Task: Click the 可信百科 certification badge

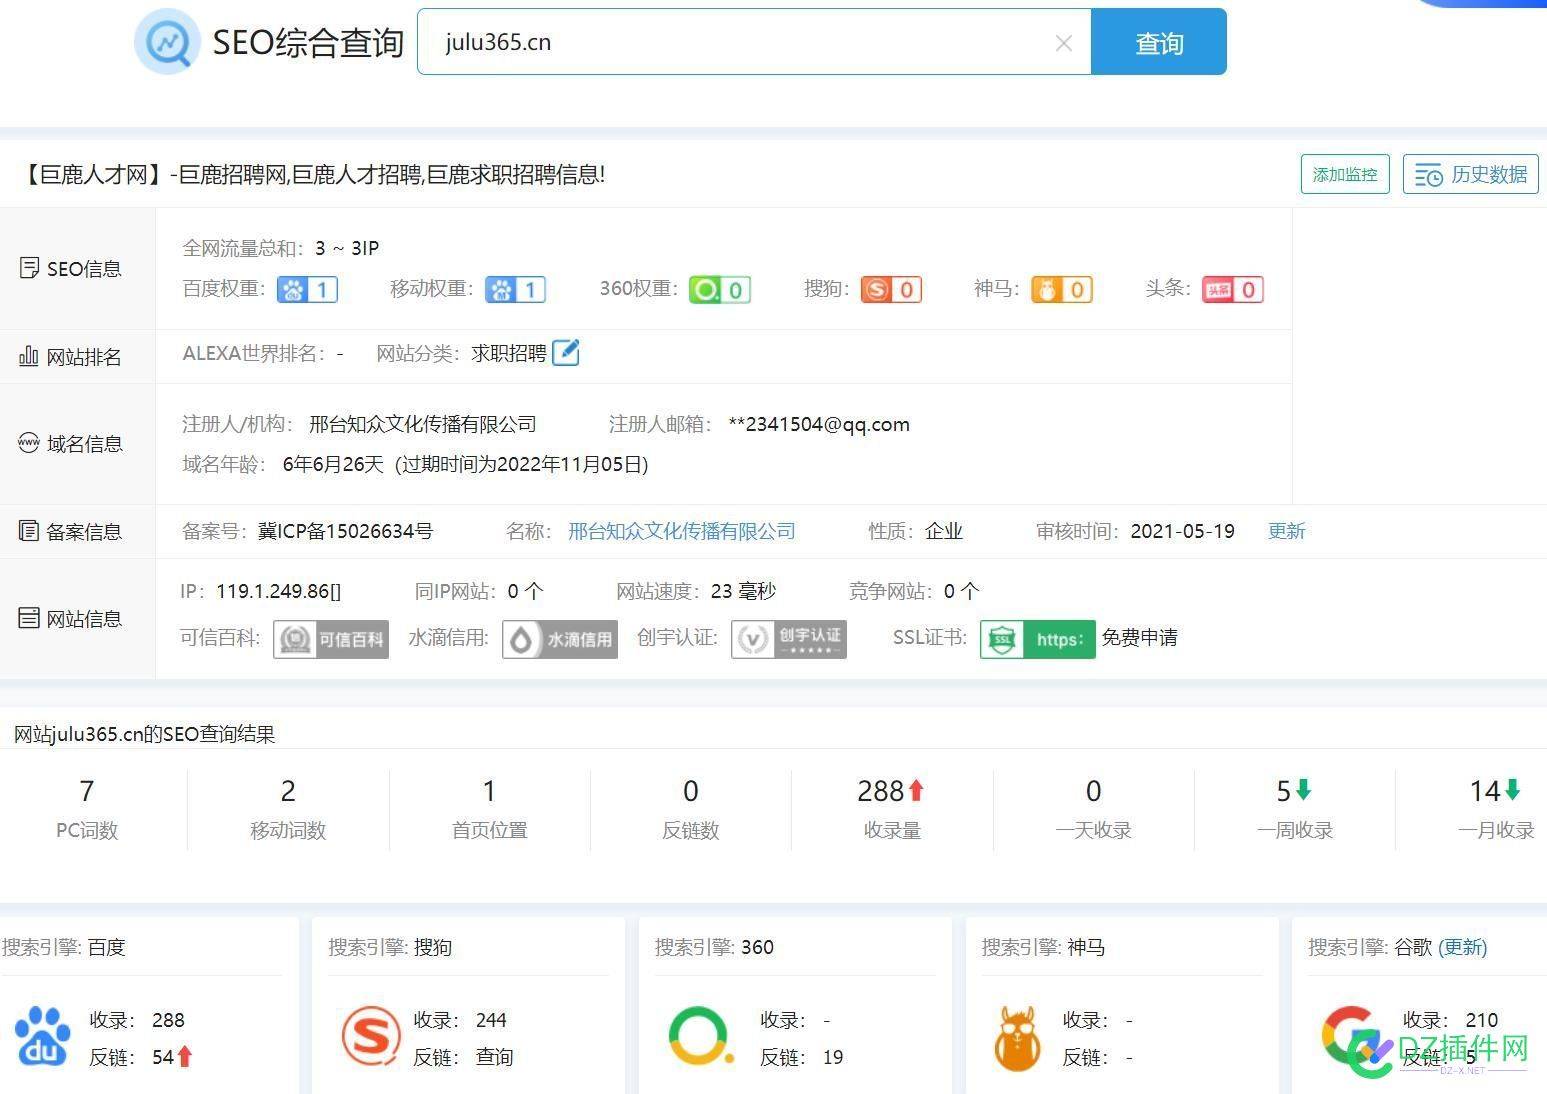Action: click(331, 639)
